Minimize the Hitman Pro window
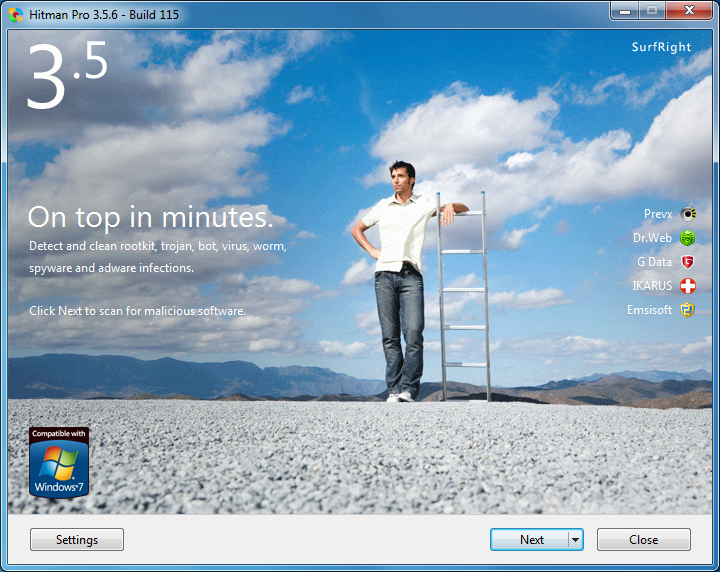Viewport: 720px width, 572px height. point(624,11)
